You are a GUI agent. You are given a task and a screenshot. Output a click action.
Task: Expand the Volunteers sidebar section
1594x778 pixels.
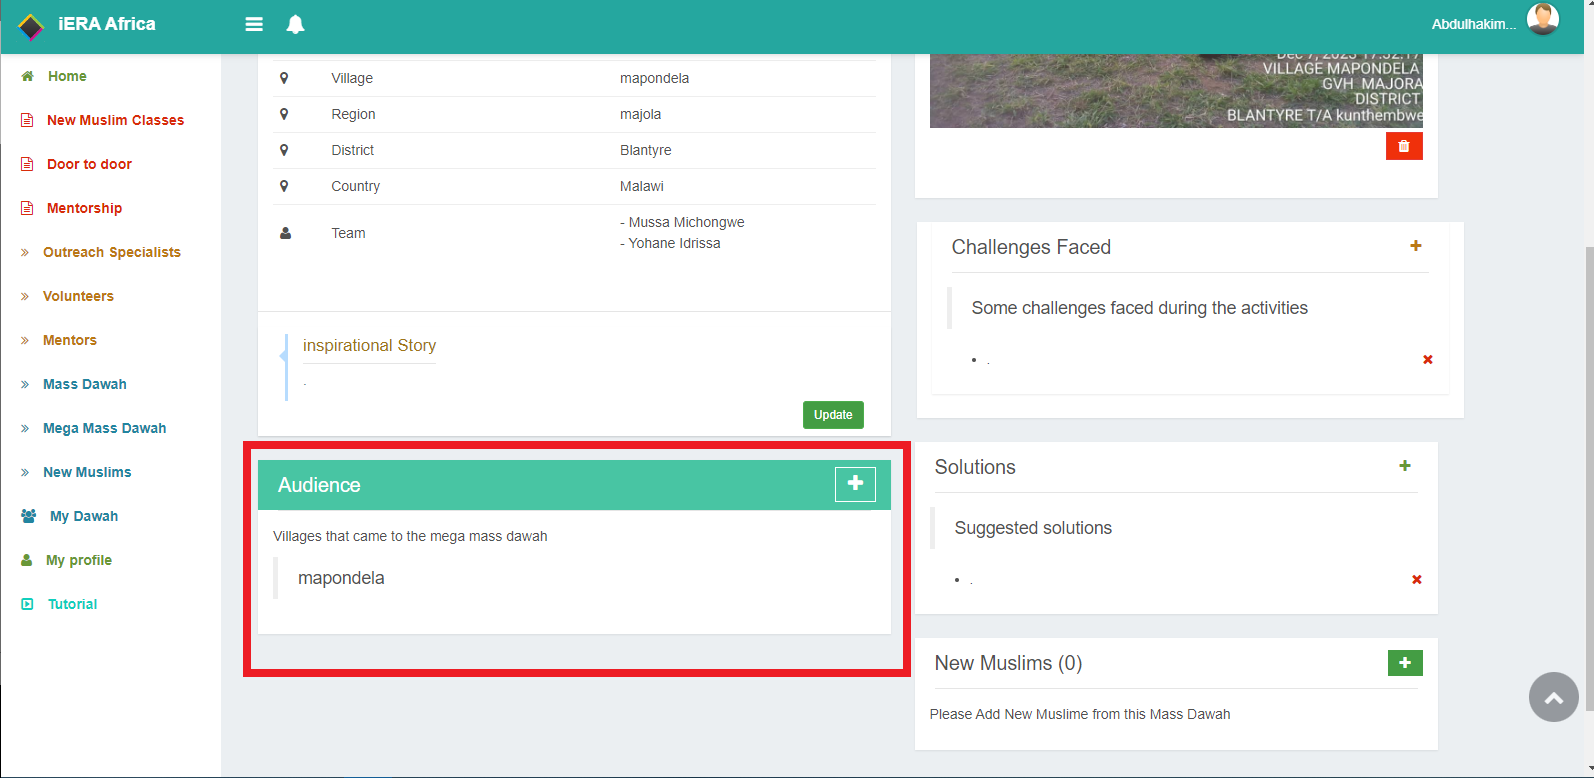78,296
